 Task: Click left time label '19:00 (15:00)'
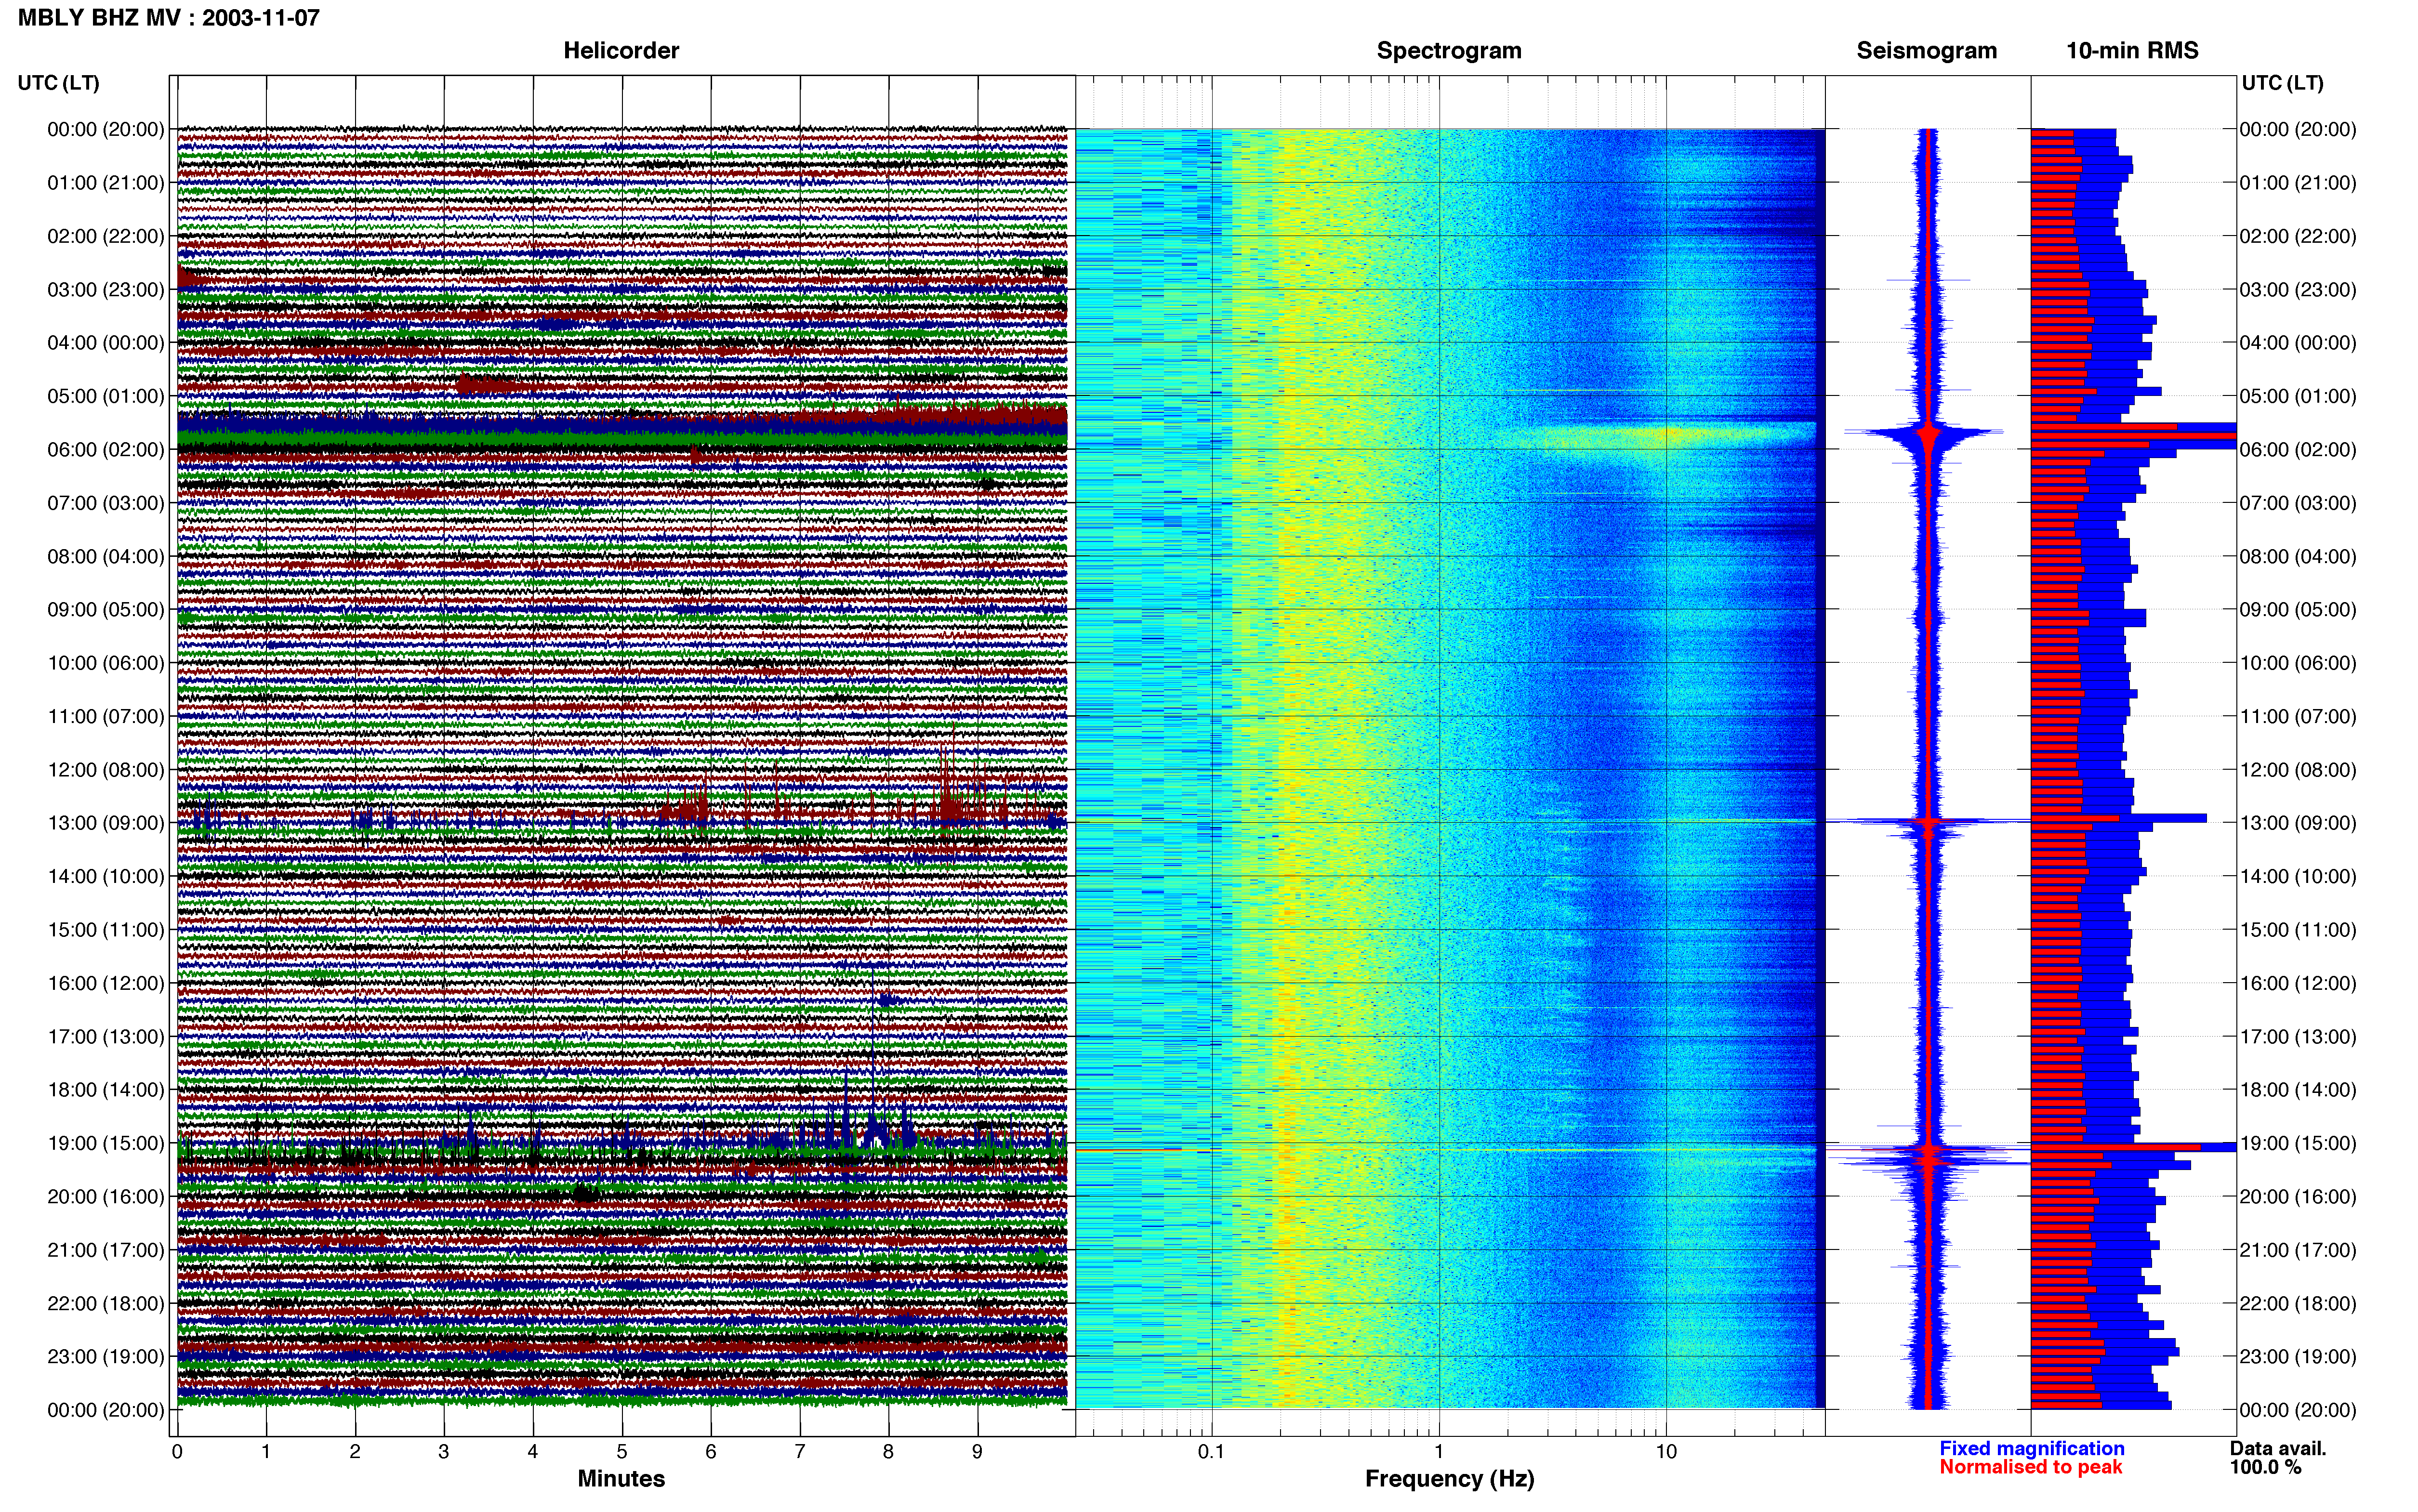tap(106, 1143)
